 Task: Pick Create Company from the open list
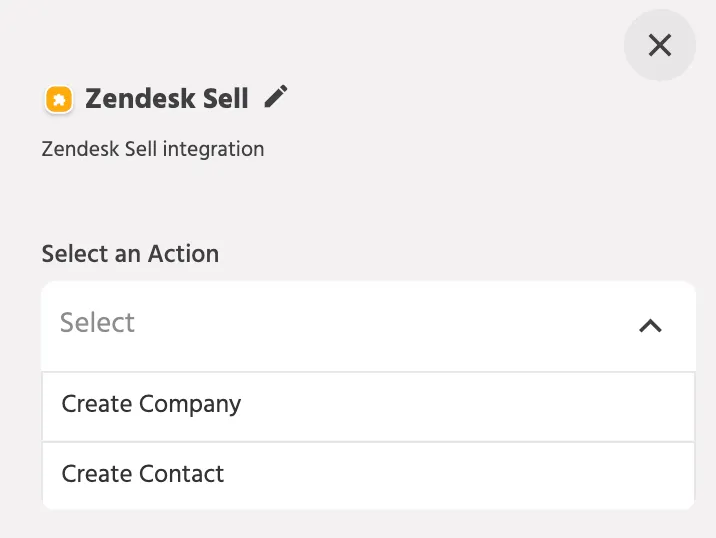pos(369,406)
